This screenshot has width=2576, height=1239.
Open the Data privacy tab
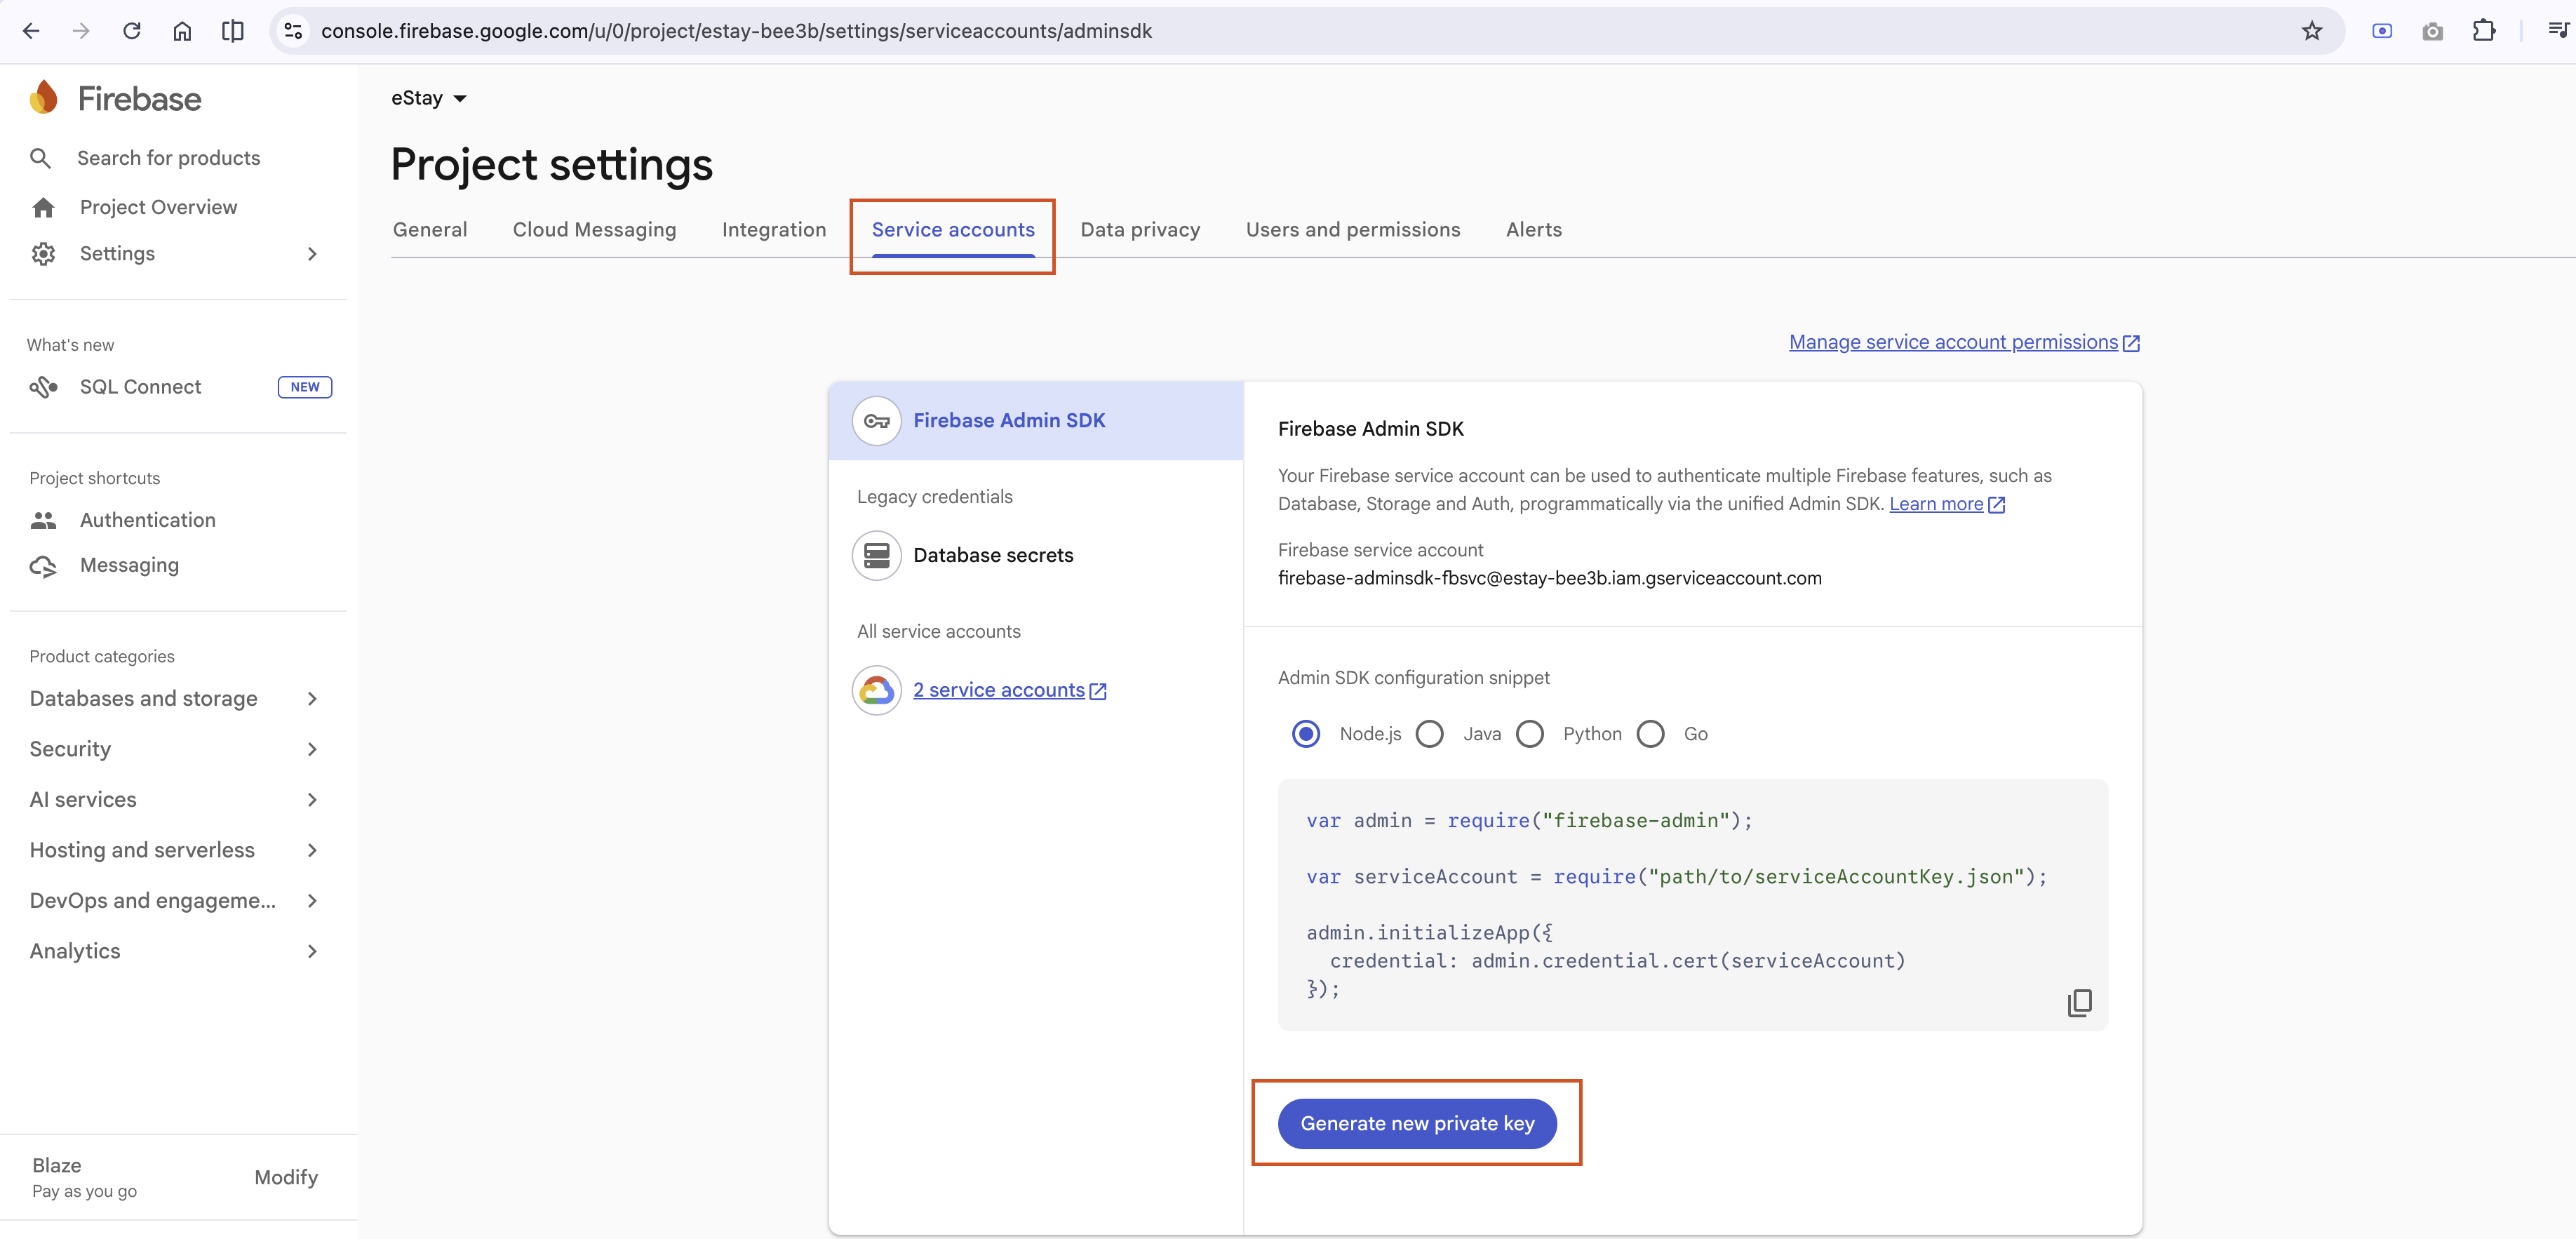coord(1140,230)
